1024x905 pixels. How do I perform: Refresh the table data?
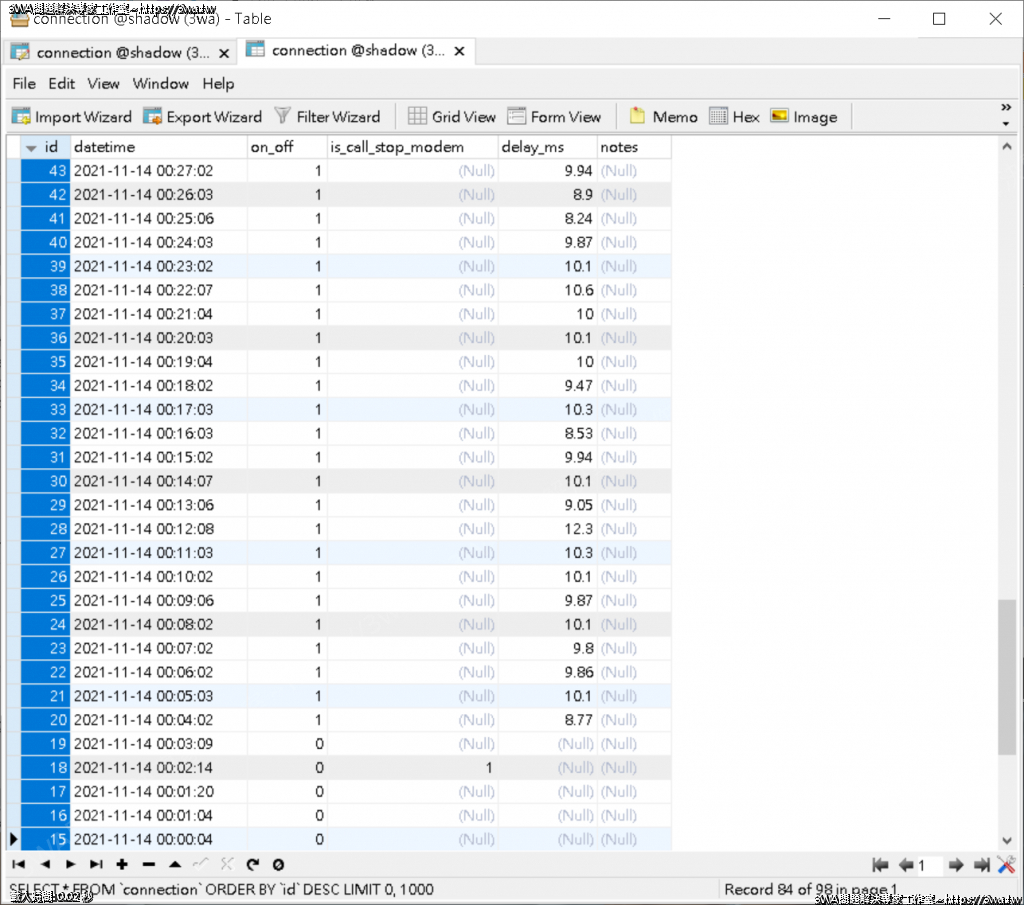[x=253, y=864]
